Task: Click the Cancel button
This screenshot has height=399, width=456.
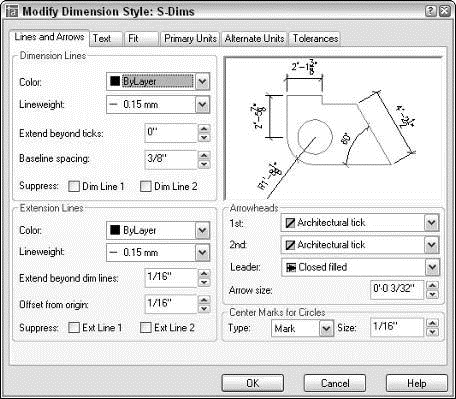Action: tap(335, 383)
